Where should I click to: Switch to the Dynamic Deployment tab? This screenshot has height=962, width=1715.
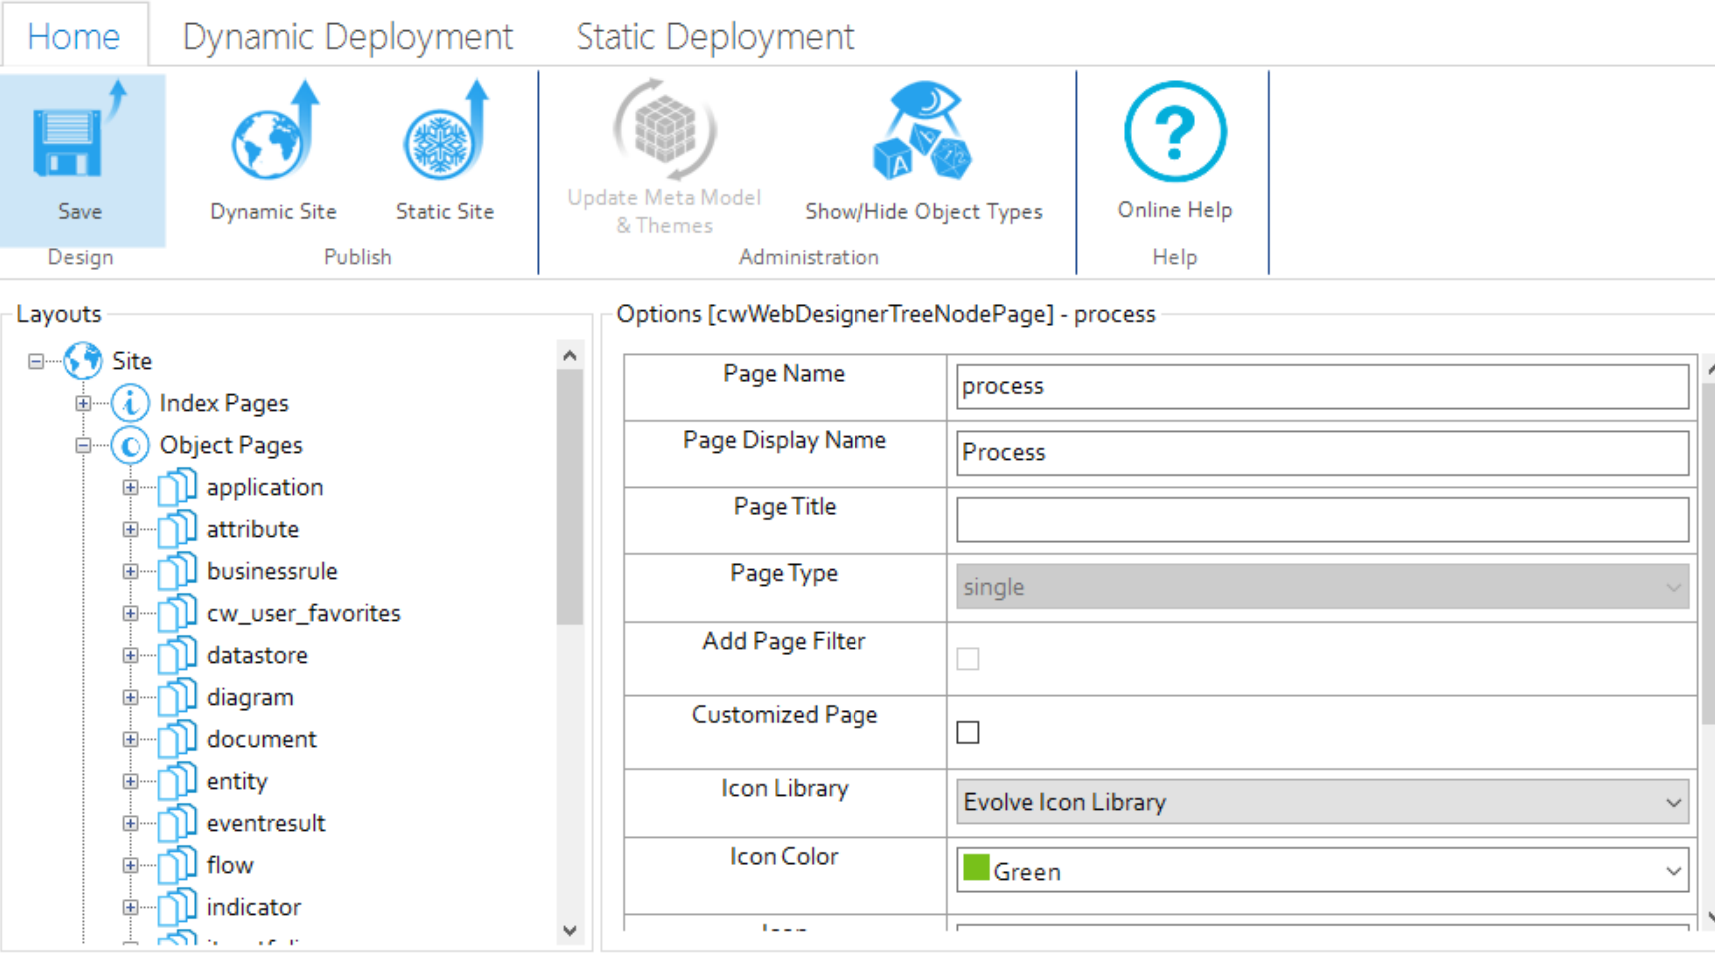pos(347,37)
